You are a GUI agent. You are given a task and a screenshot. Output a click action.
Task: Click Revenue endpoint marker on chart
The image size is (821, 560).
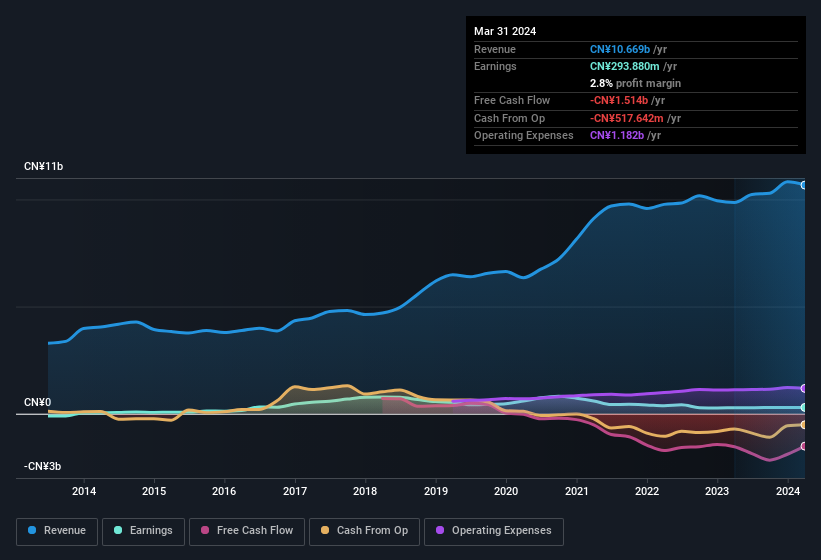(803, 185)
